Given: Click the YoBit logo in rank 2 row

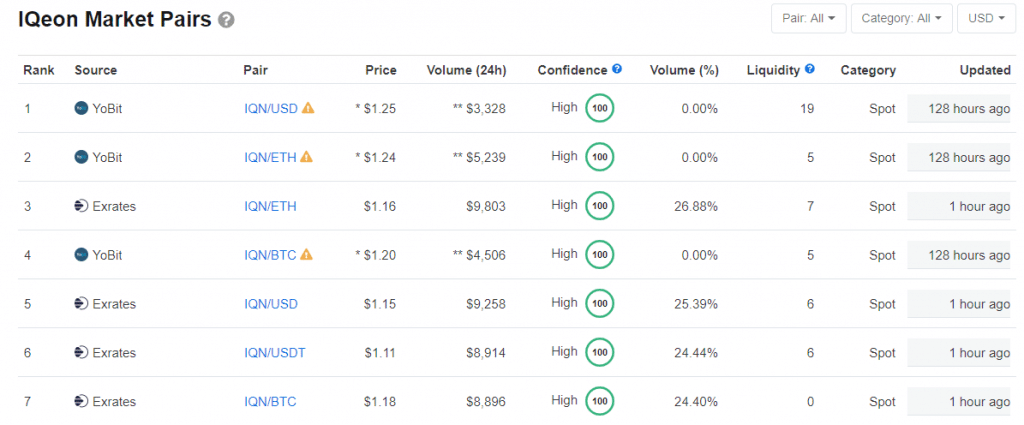Looking at the screenshot, I should click(81, 157).
